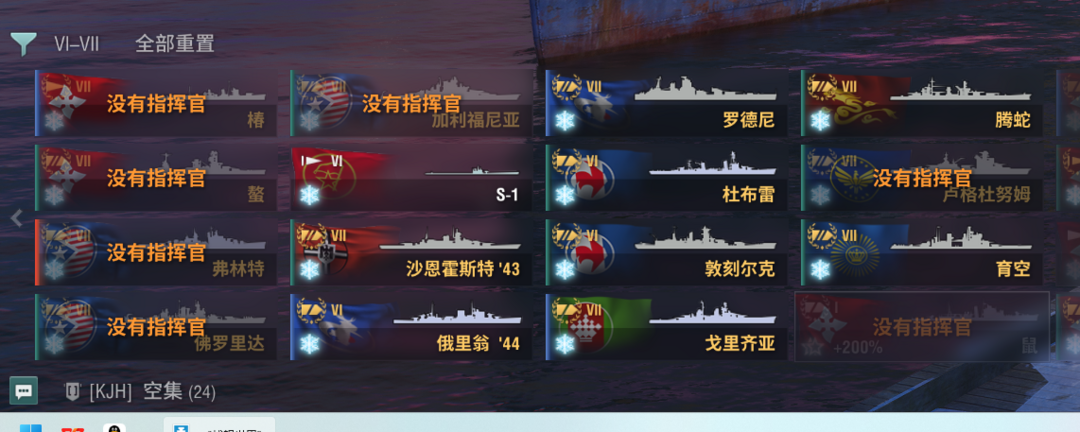1080x432 pixels.
Task: Select the 戈里齐亚 ship card
Action: 666,327
